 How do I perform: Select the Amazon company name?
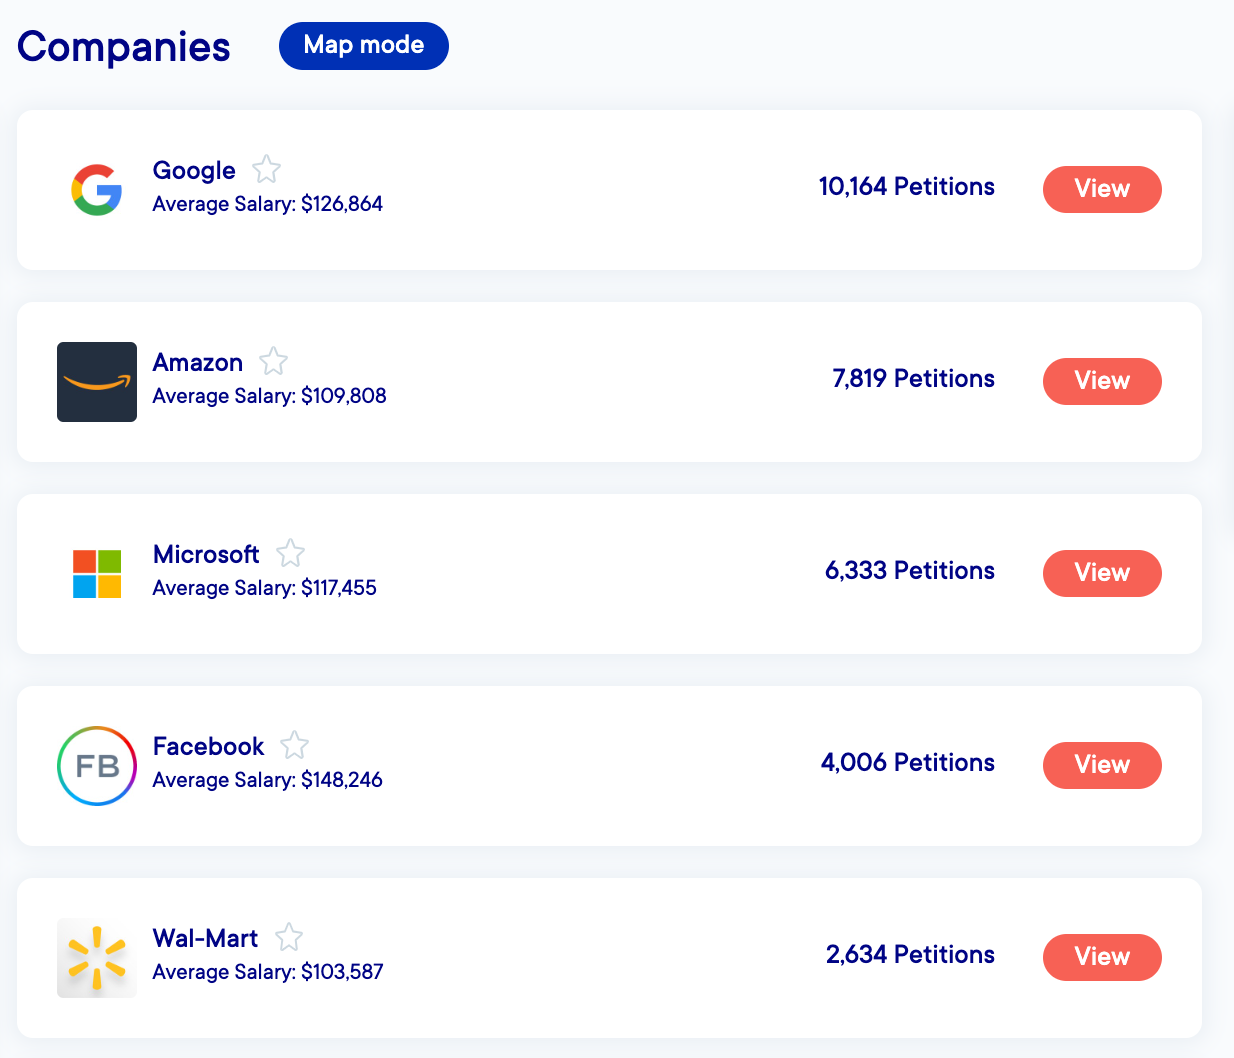click(198, 363)
